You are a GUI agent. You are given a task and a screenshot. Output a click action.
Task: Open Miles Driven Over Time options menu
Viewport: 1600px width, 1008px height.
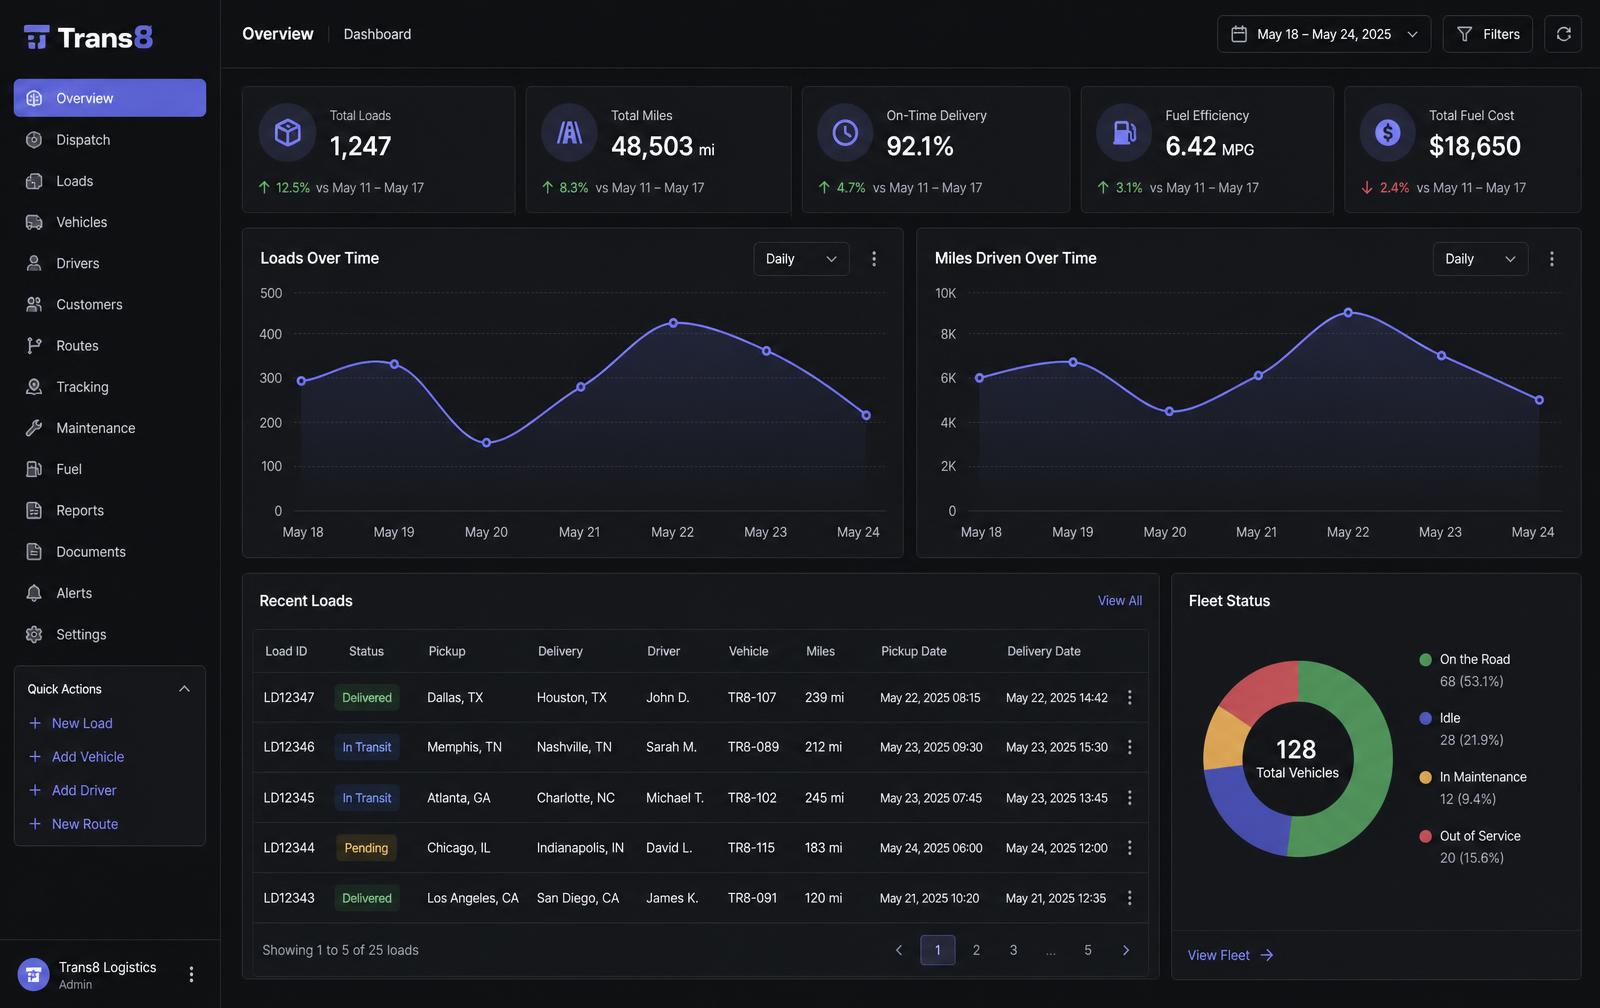[x=1552, y=259]
